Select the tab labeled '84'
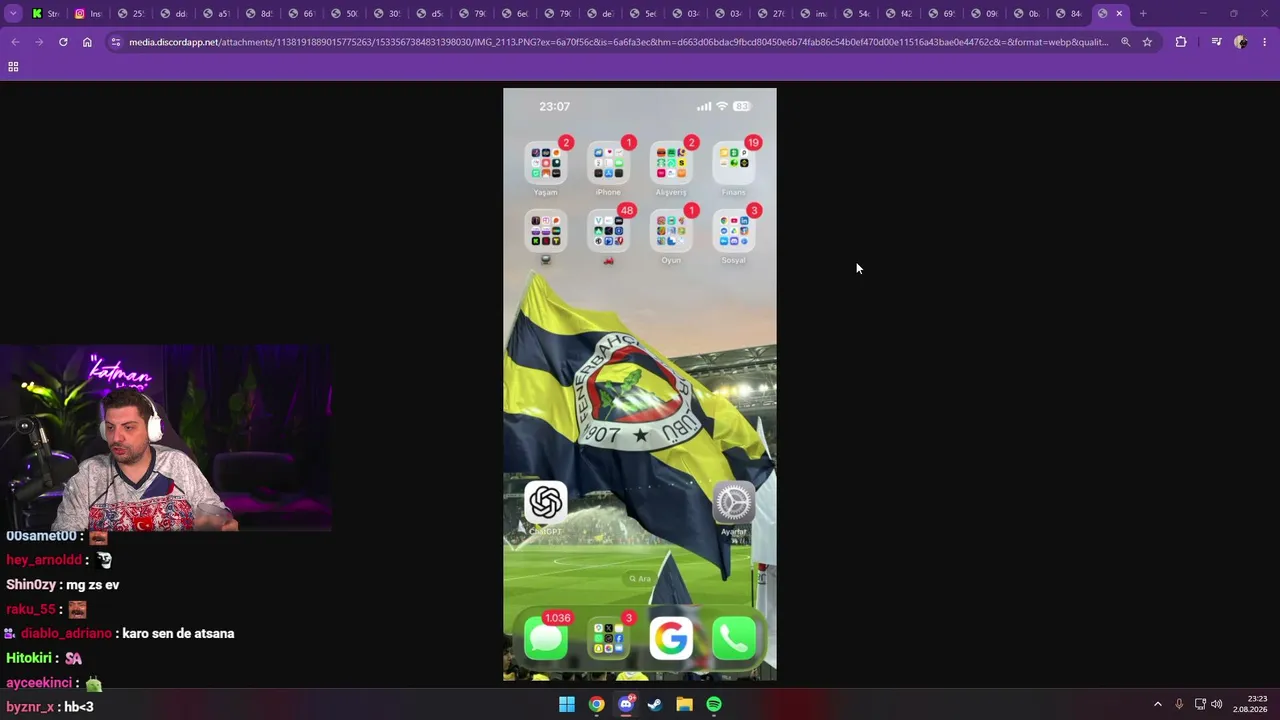Image resolution: width=1280 pixels, height=720 pixels. pyautogui.click(x=1068, y=14)
